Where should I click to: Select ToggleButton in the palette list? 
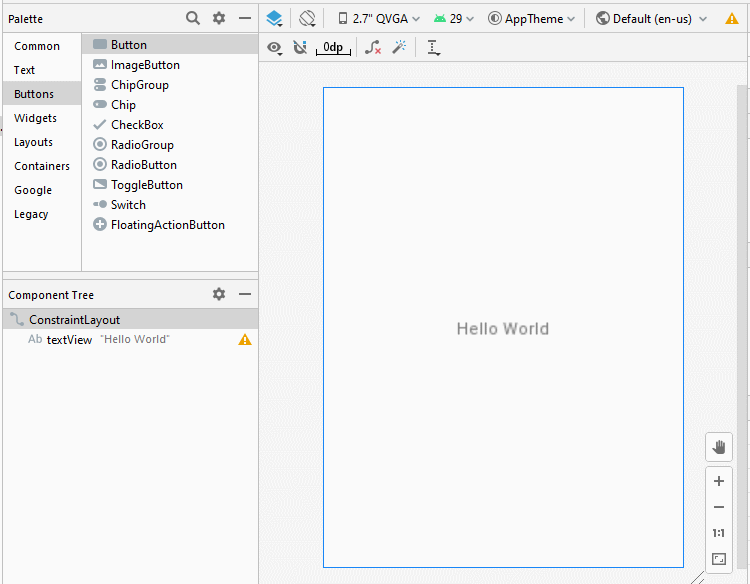tap(170, 185)
